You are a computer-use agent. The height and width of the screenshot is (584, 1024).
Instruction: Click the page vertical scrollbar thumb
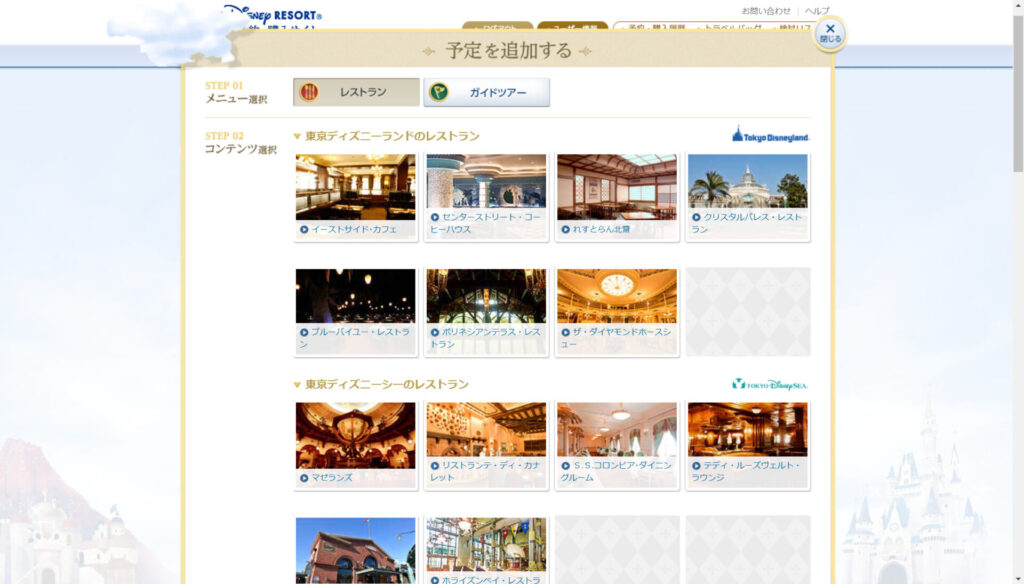coord(1018,93)
